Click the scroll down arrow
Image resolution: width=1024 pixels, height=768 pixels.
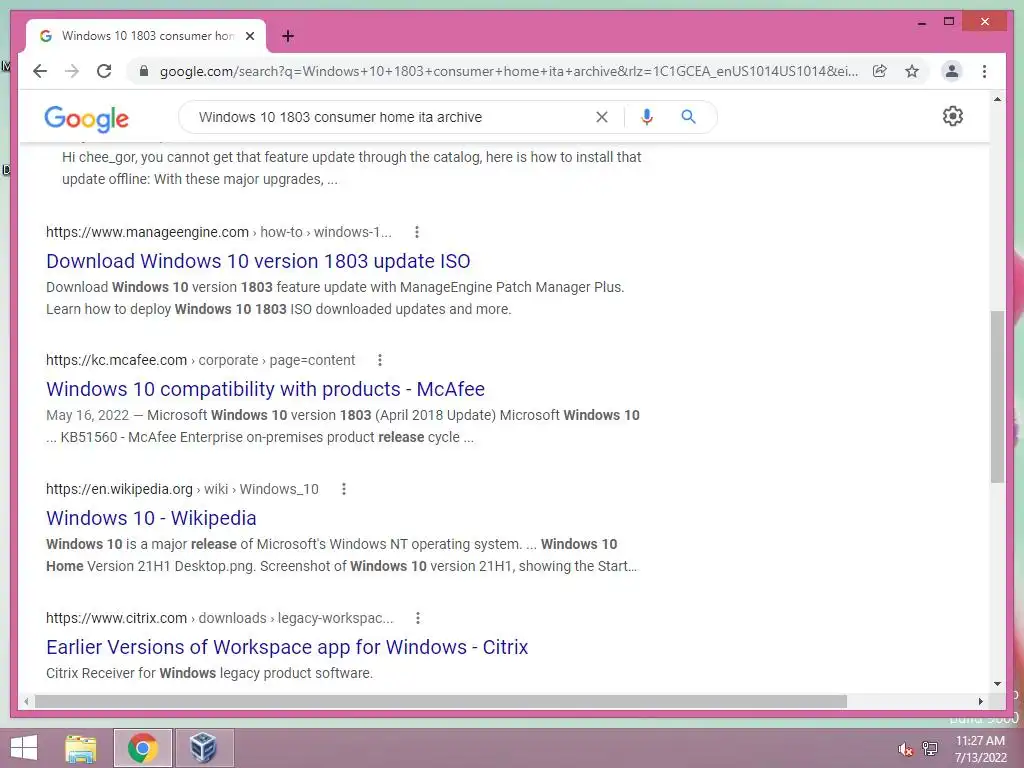pos(997,684)
